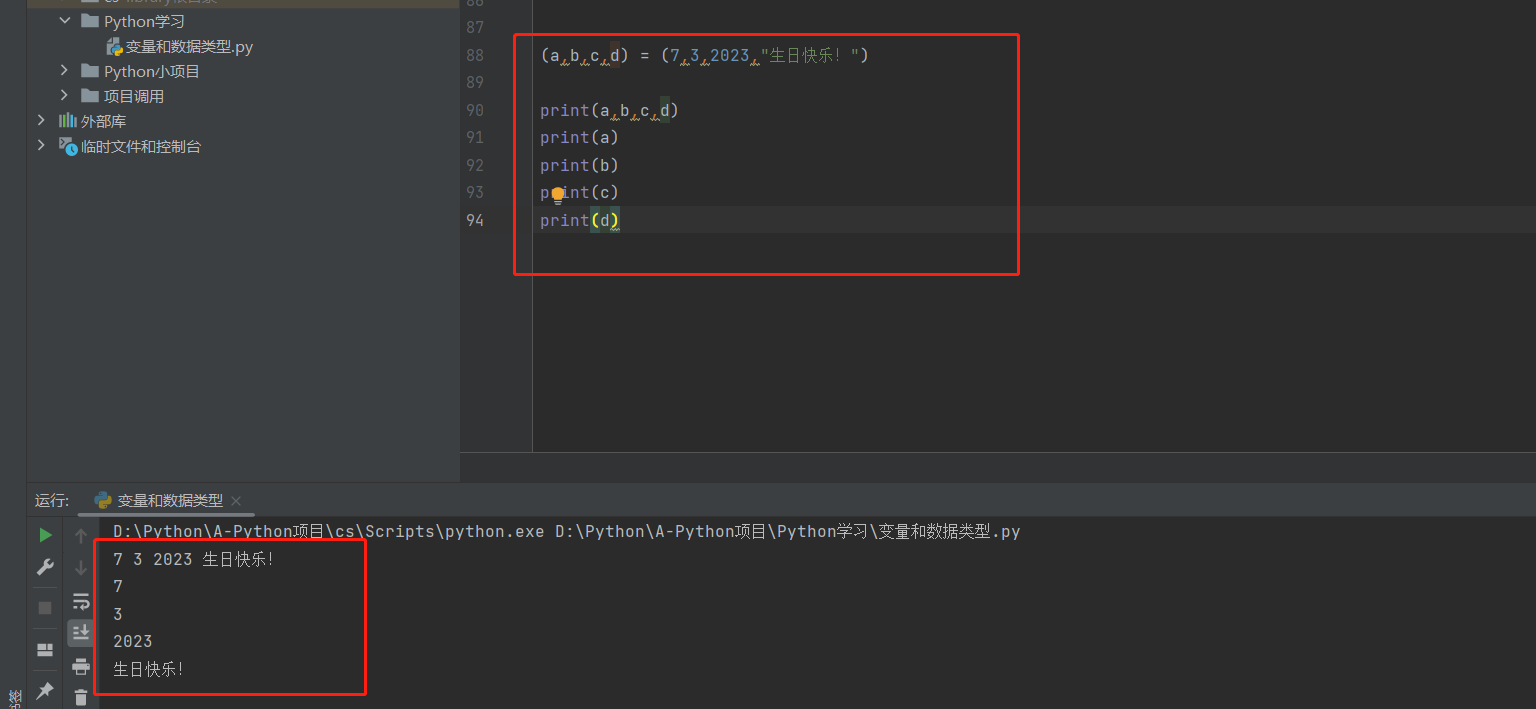Collapse the Python学习 folder
The height and width of the screenshot is (709, 1536).
(x=64, y=21)
